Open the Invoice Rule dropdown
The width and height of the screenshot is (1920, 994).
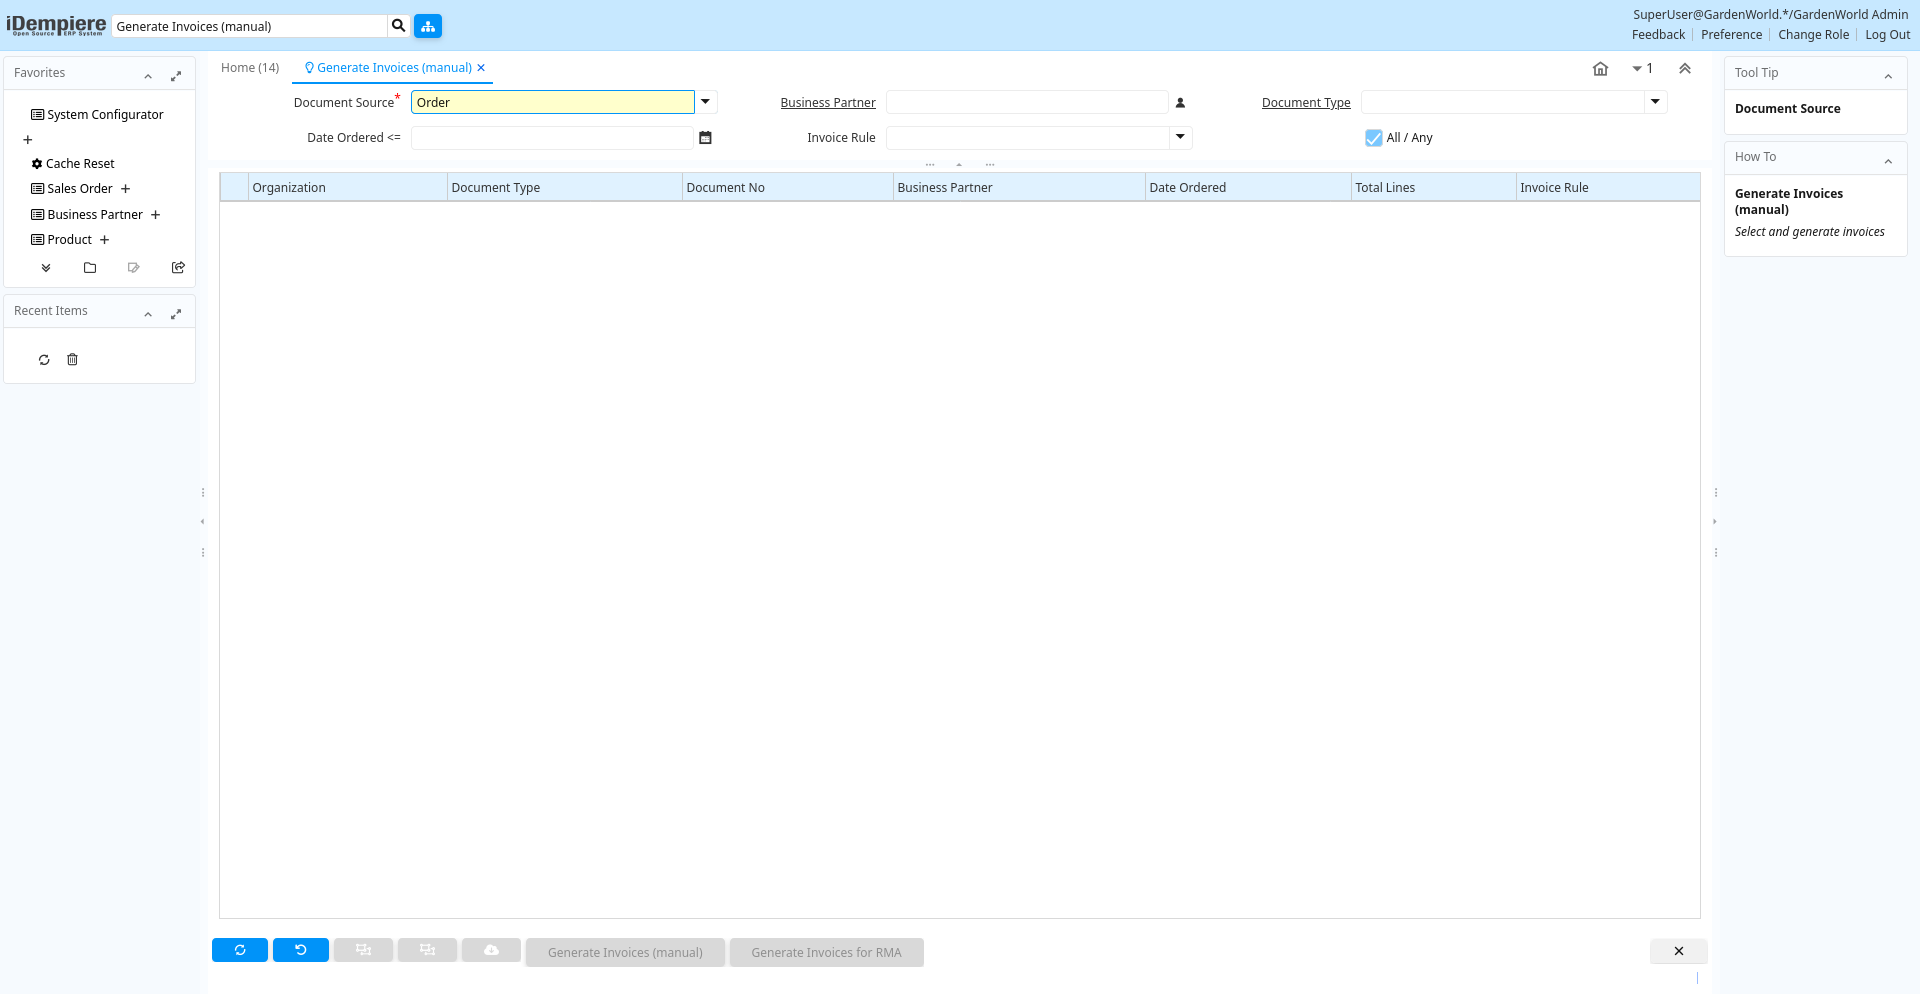(x=1180, y=137)
